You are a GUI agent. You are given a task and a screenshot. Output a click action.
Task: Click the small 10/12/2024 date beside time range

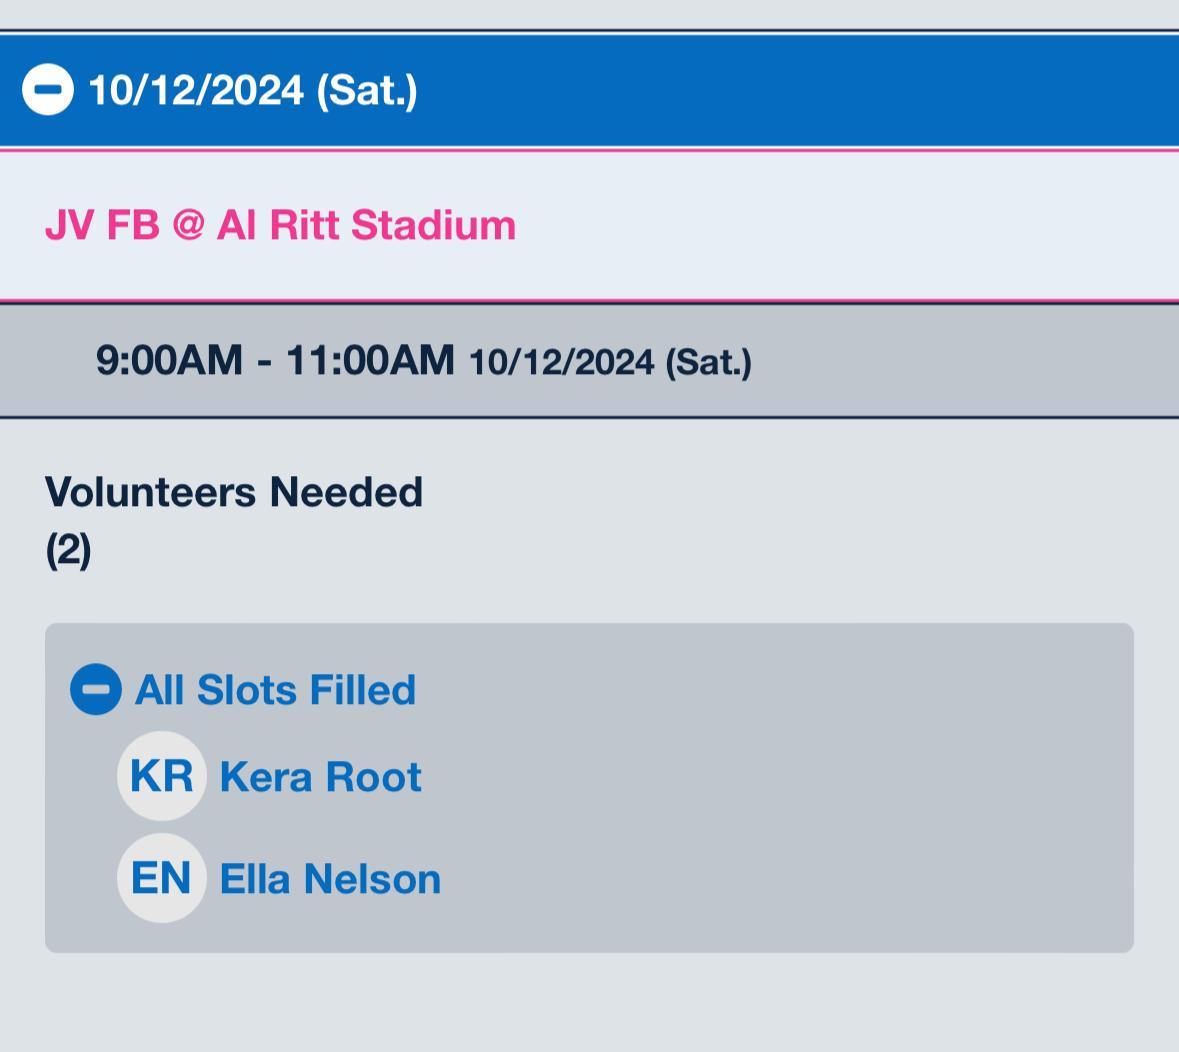click(561, 362)
